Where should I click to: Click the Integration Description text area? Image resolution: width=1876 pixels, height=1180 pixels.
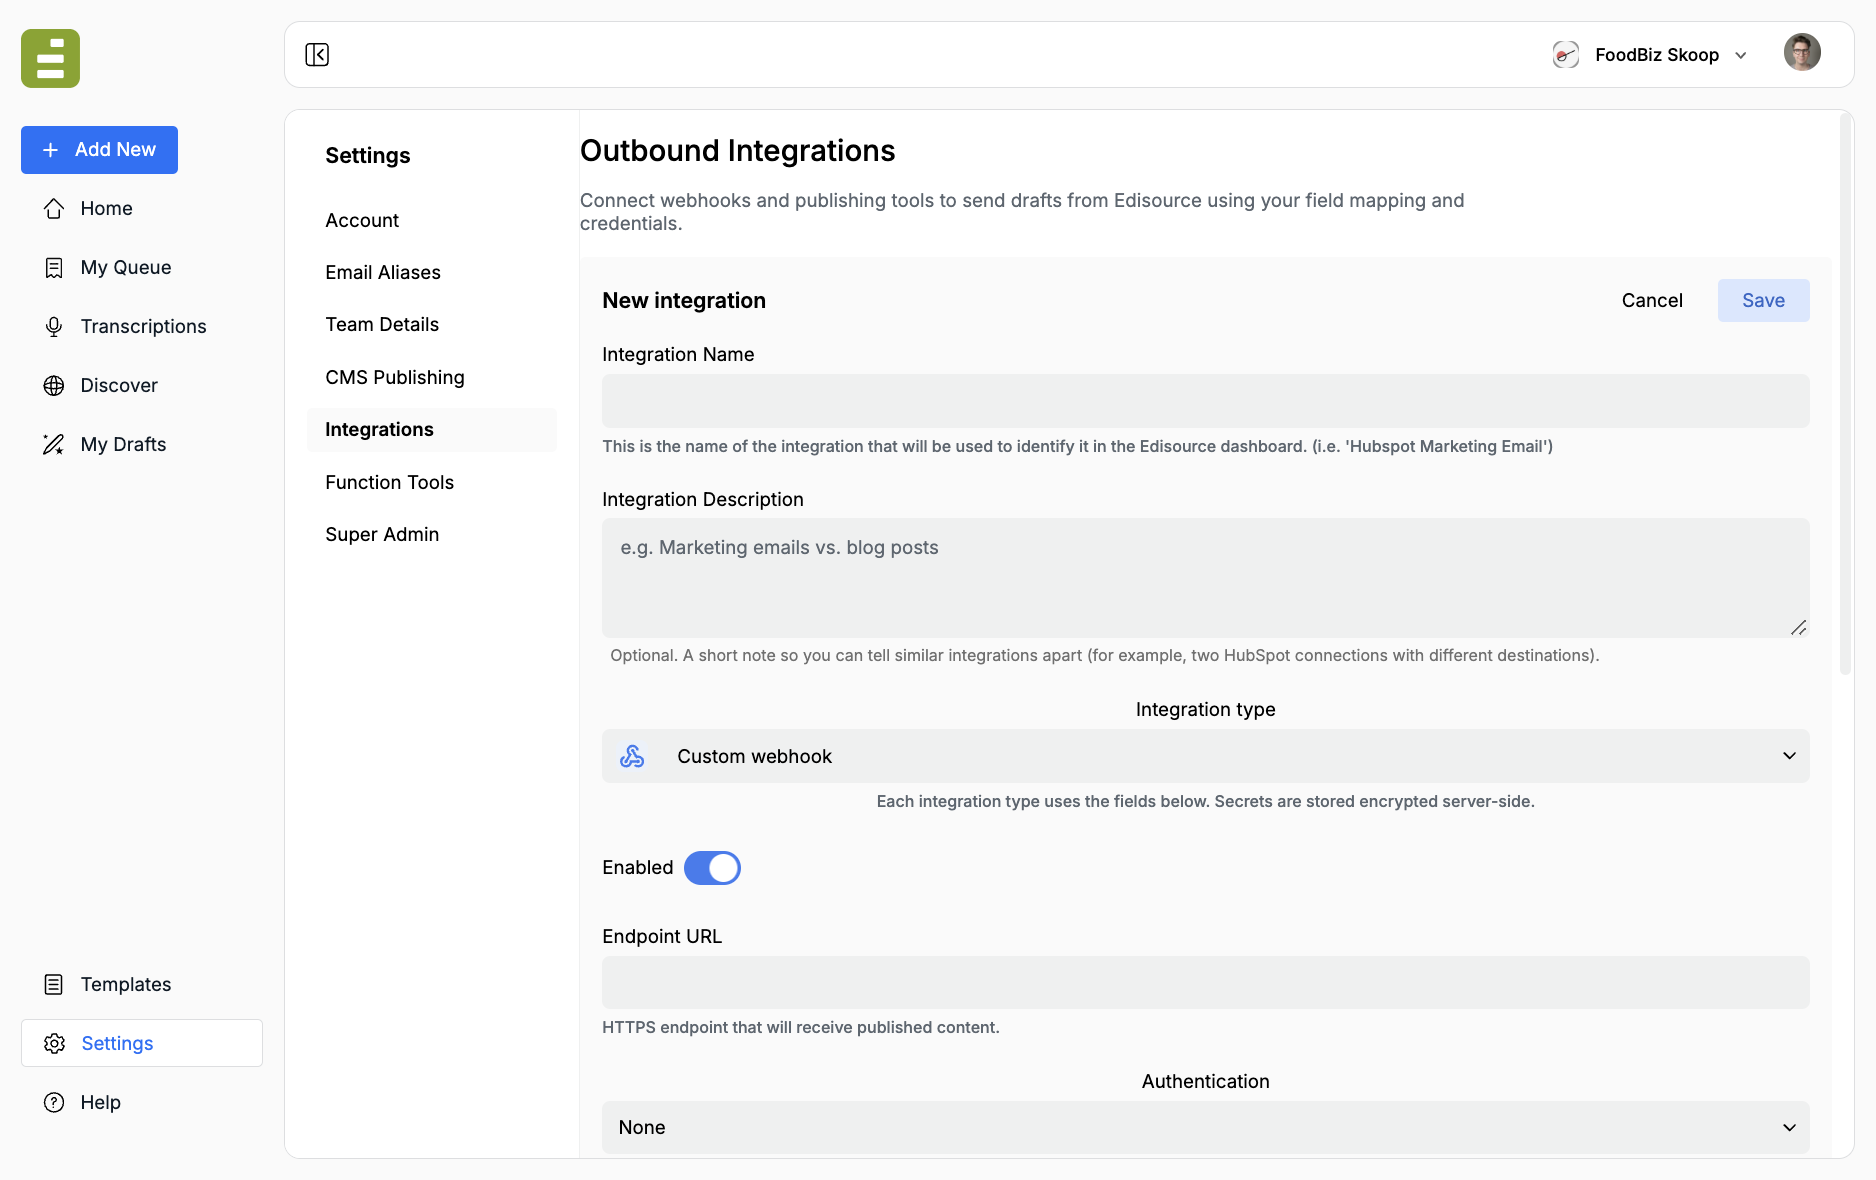point(1205,578)
